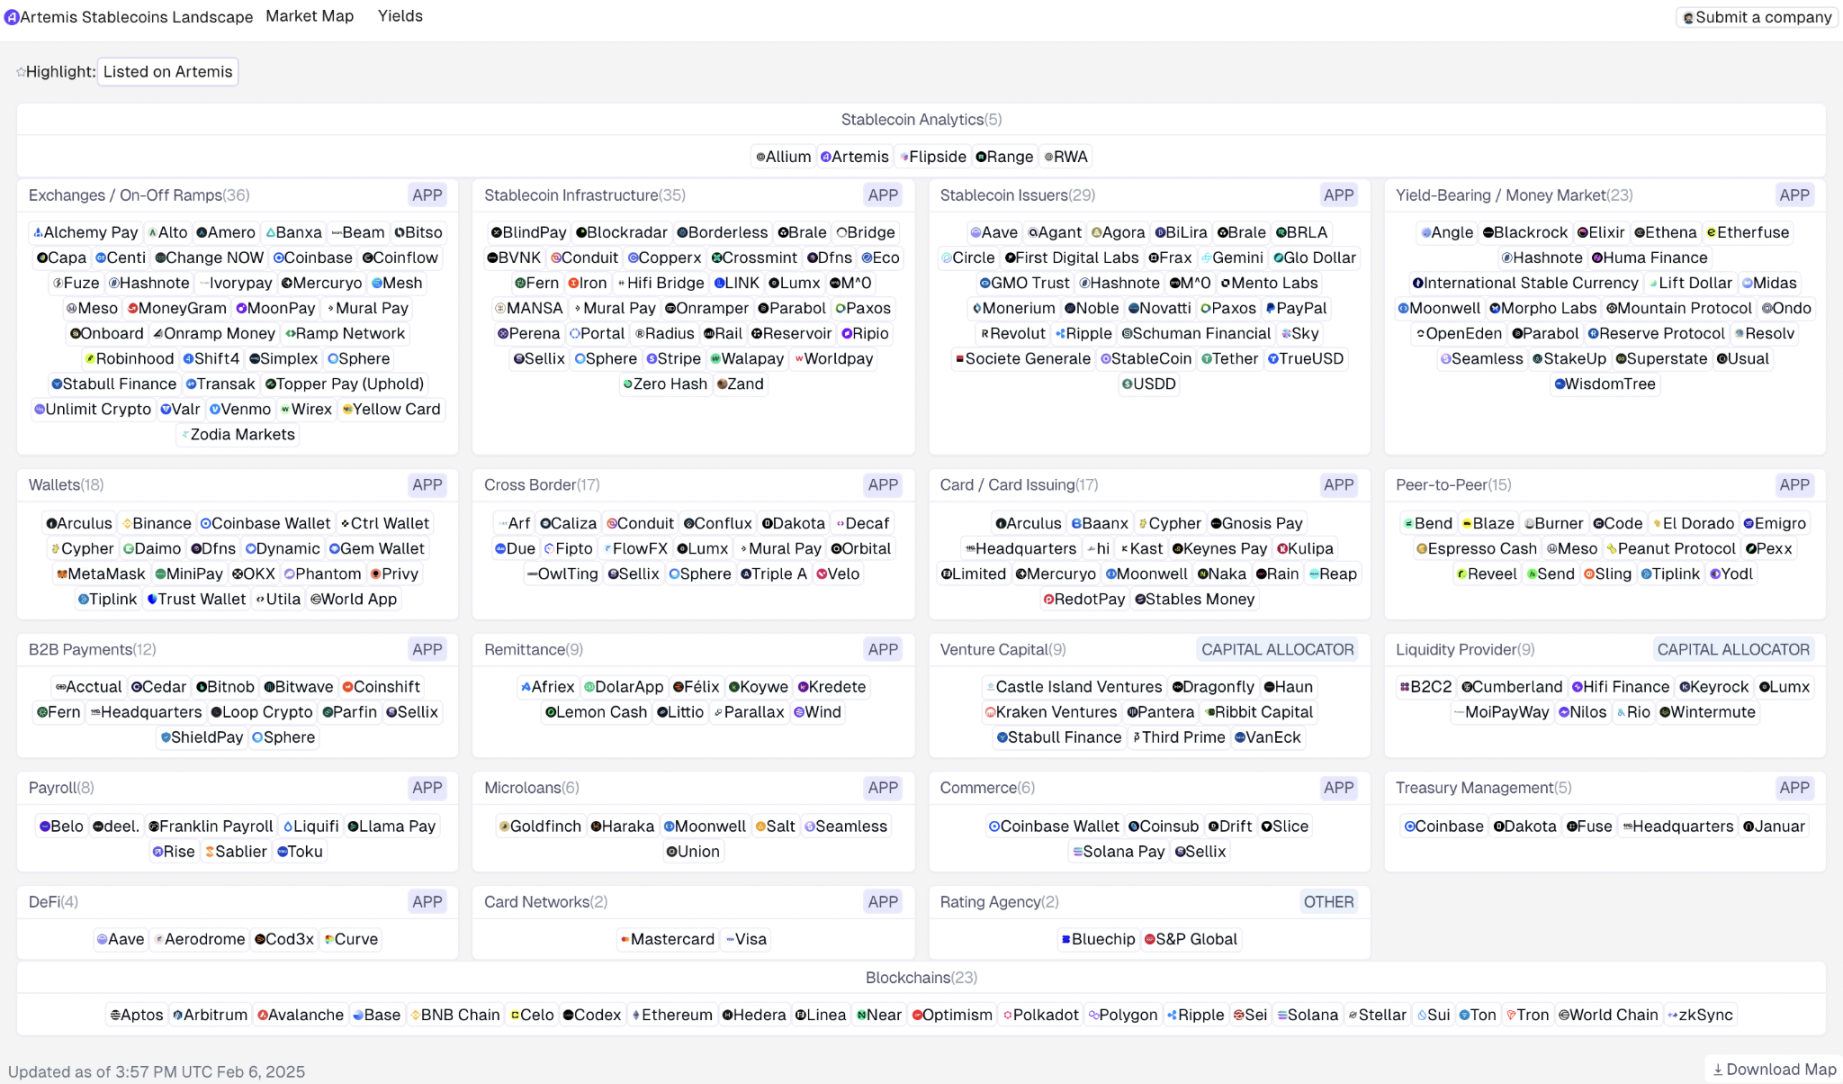Screen dimensions: 1843x1084
Task: Click the Ethereum icon in Blockchains
Action: 636,1015
